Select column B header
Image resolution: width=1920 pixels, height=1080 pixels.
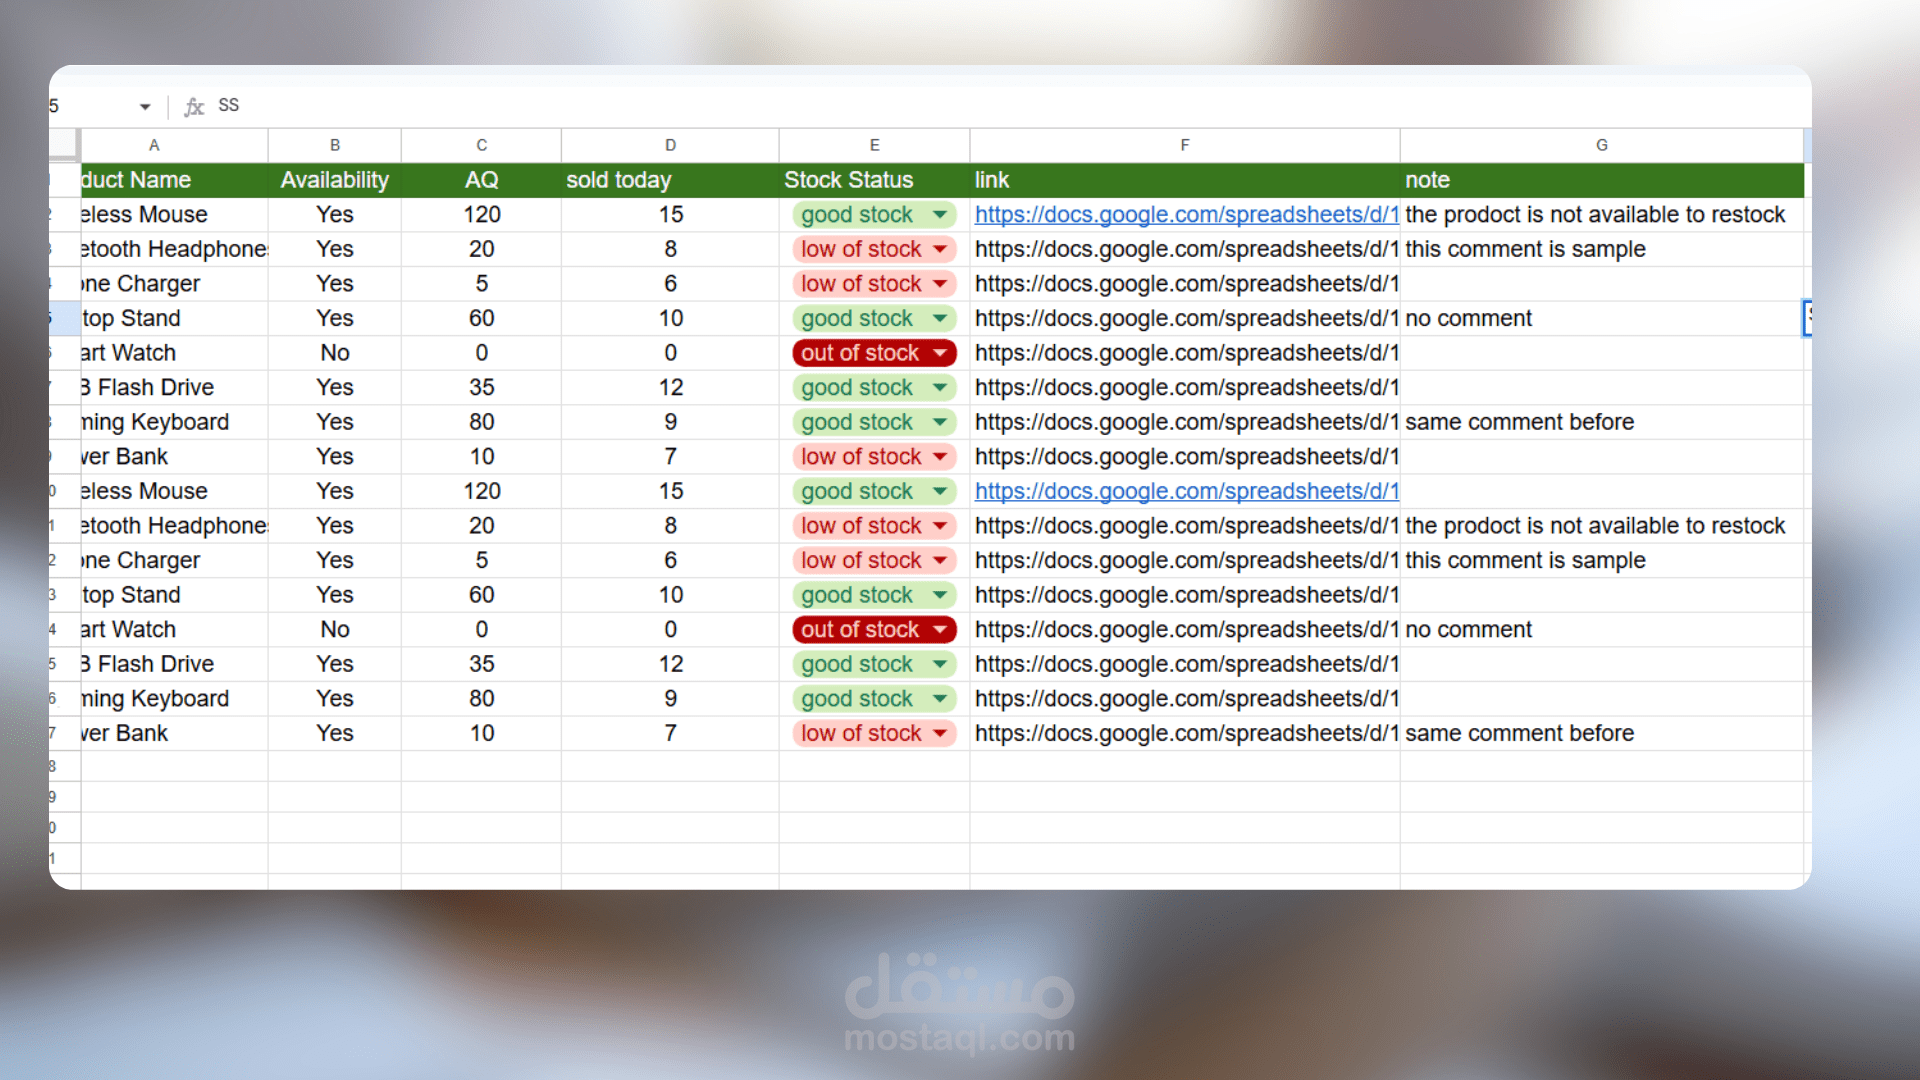tap(335, 145)
